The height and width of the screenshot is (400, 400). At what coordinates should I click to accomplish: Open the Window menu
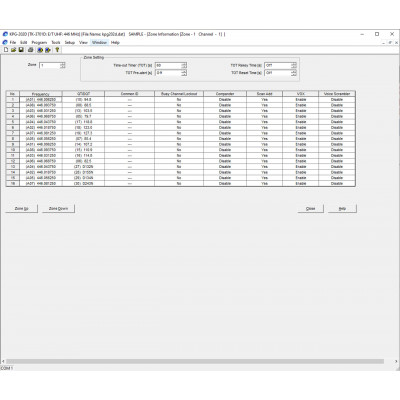(99, 43)
